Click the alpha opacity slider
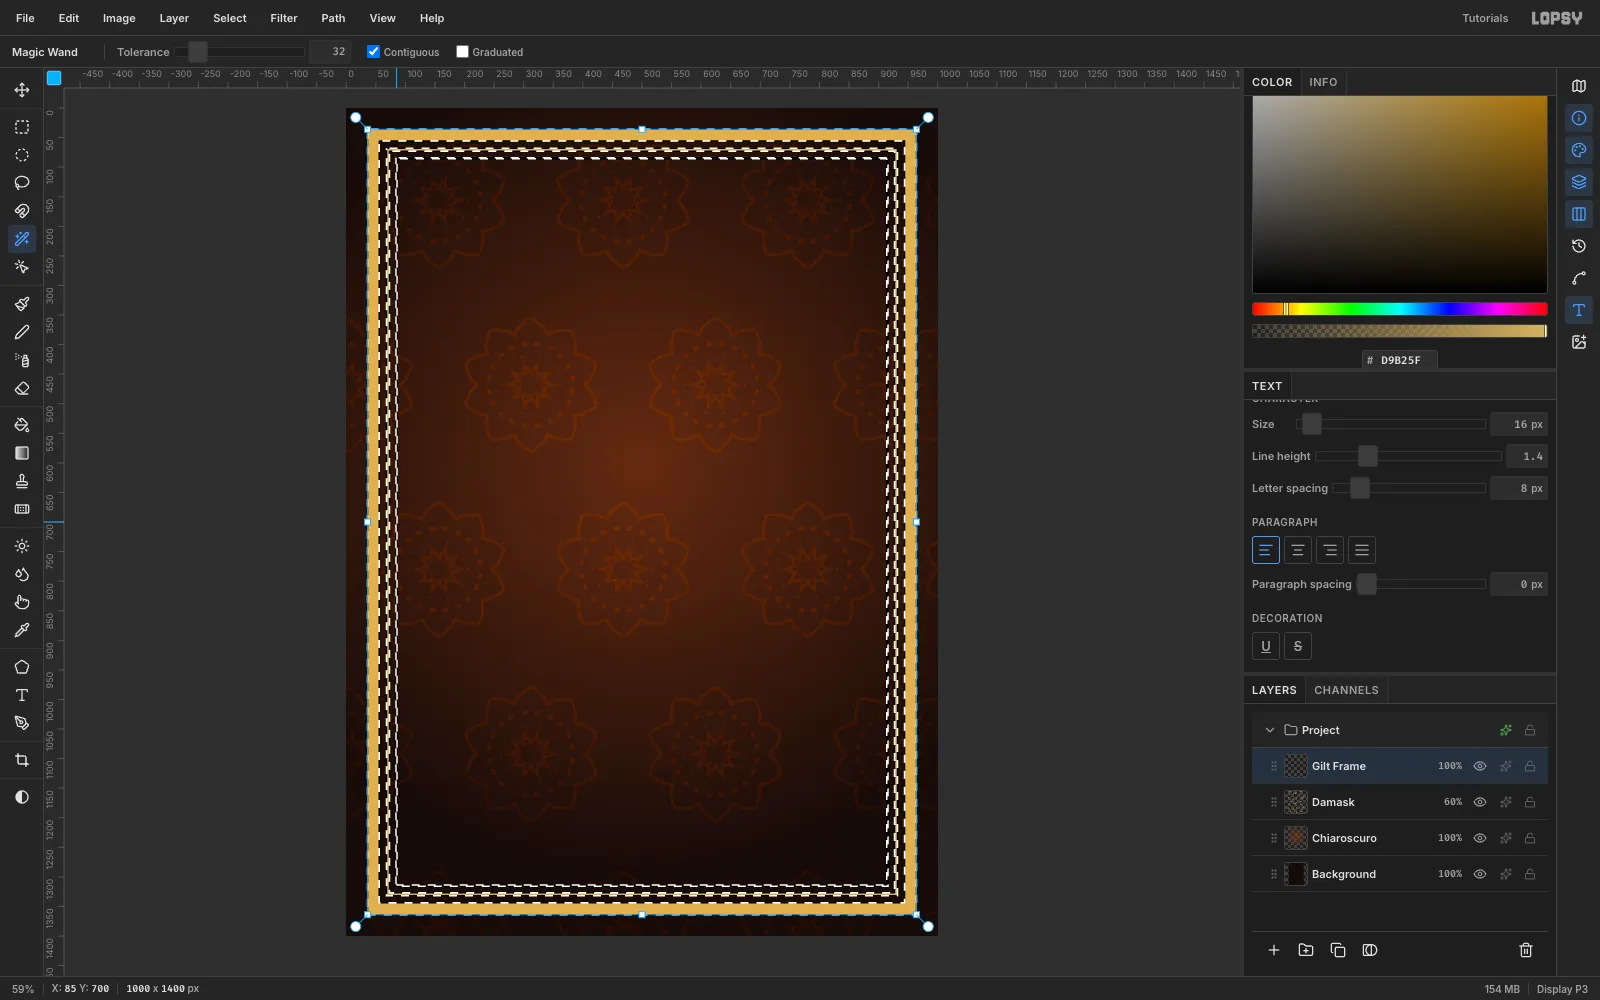Viewport: 1600px width, 1000px height. (1400, 331)
